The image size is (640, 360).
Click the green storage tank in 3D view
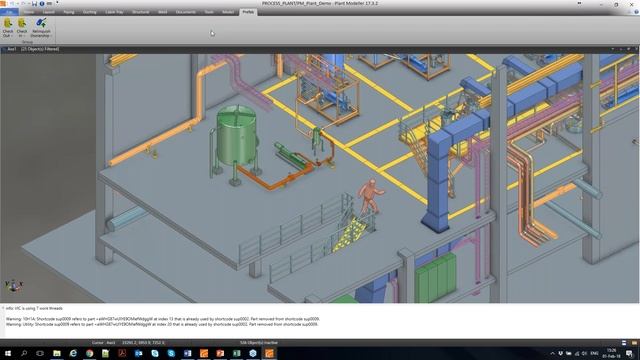coord(236,137)
